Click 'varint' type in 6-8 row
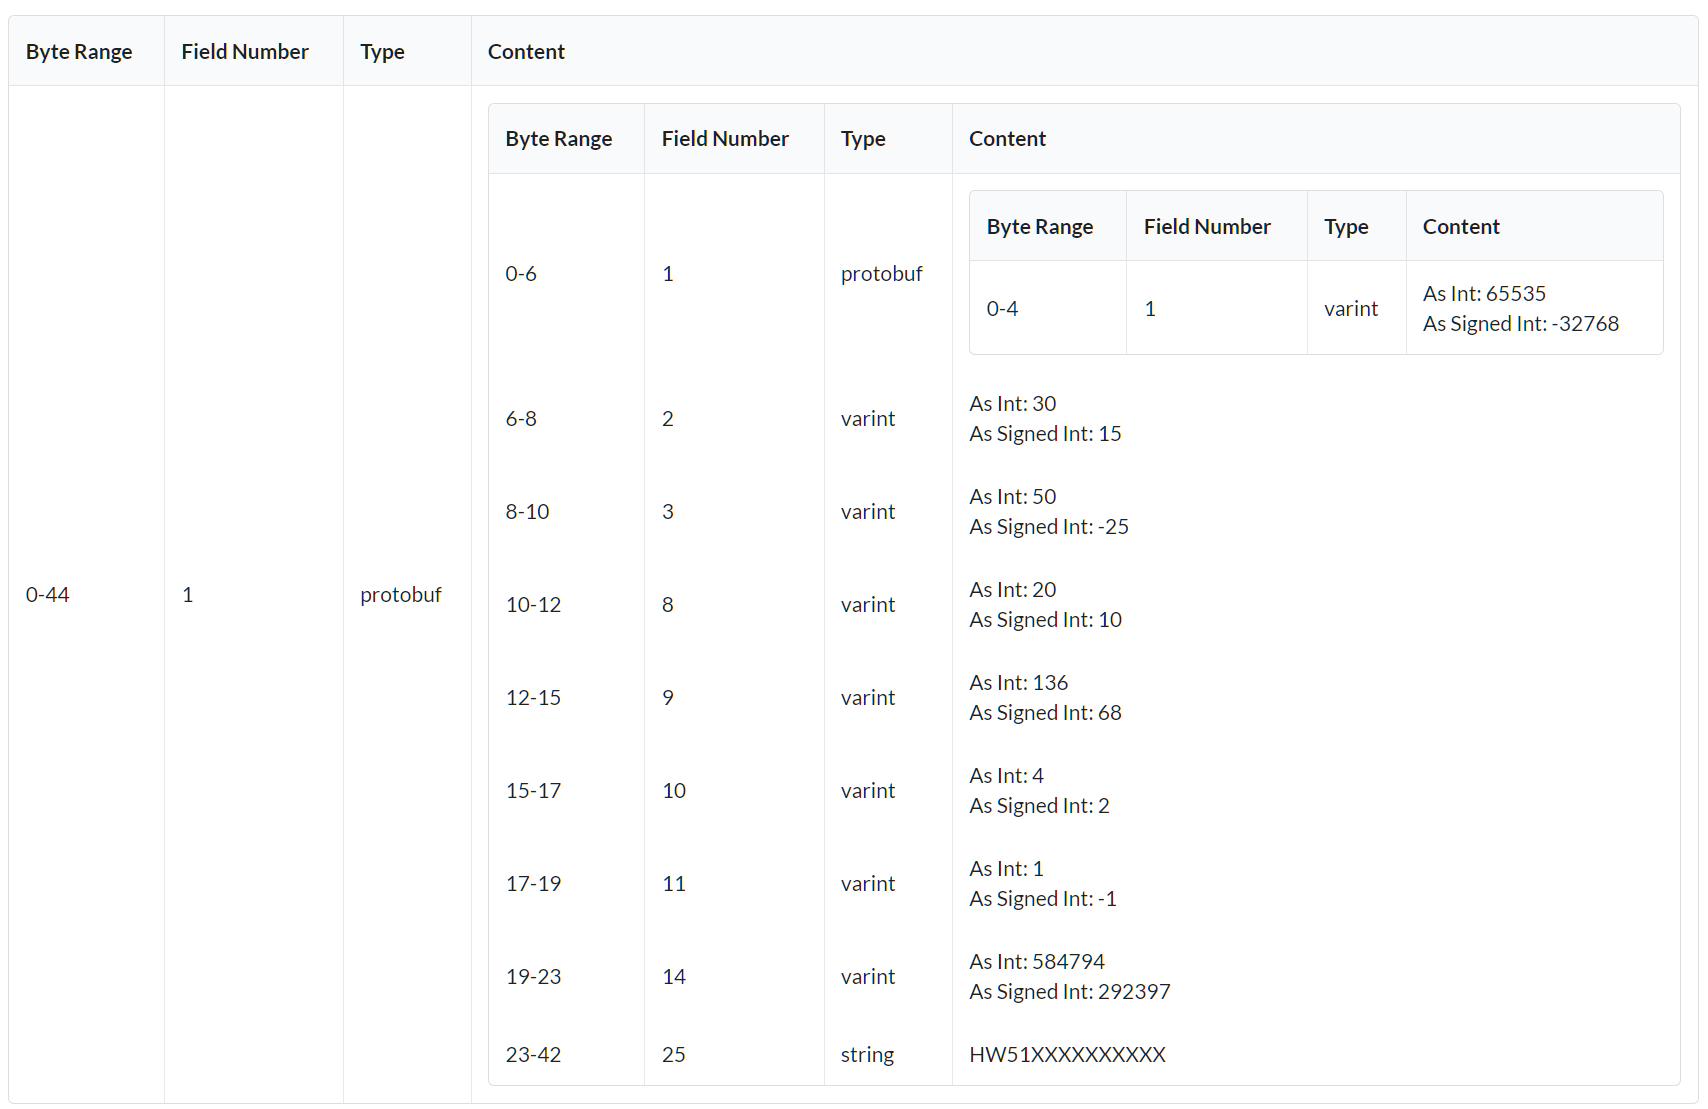This screenshot has height=1109, width=1708. [x=867, y=418]
